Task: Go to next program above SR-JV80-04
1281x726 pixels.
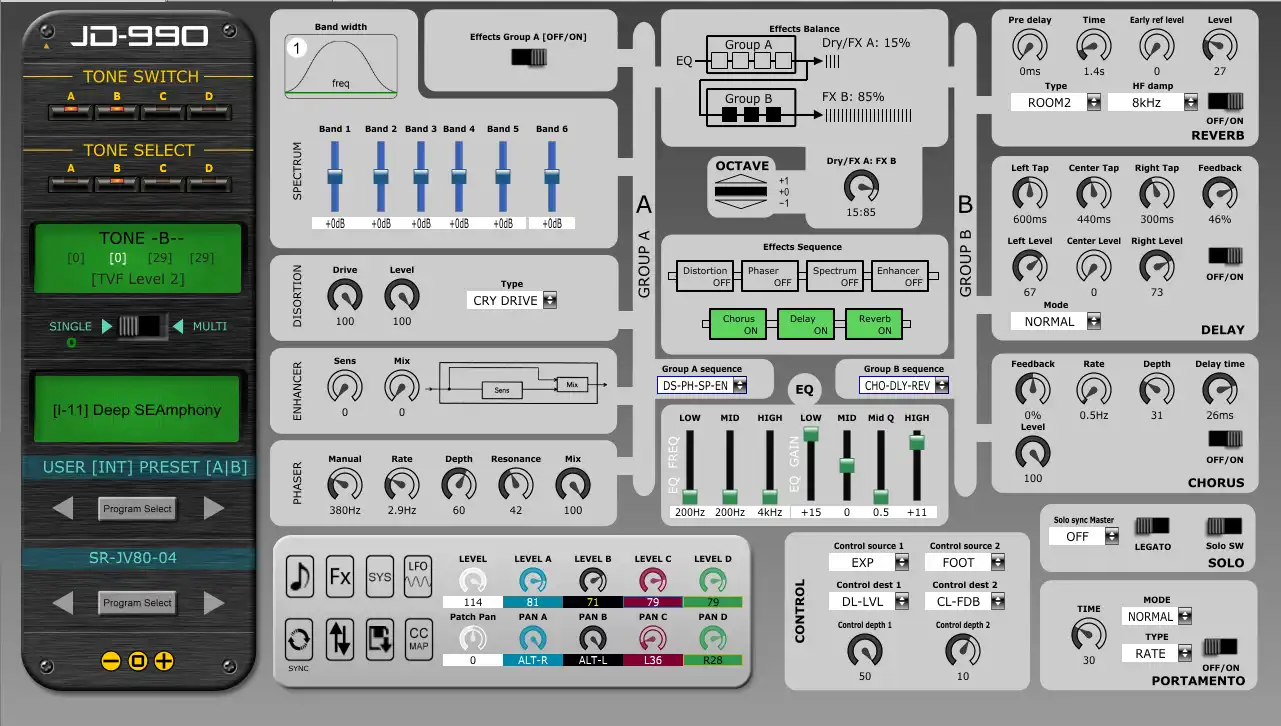Action: click(213, 508)
